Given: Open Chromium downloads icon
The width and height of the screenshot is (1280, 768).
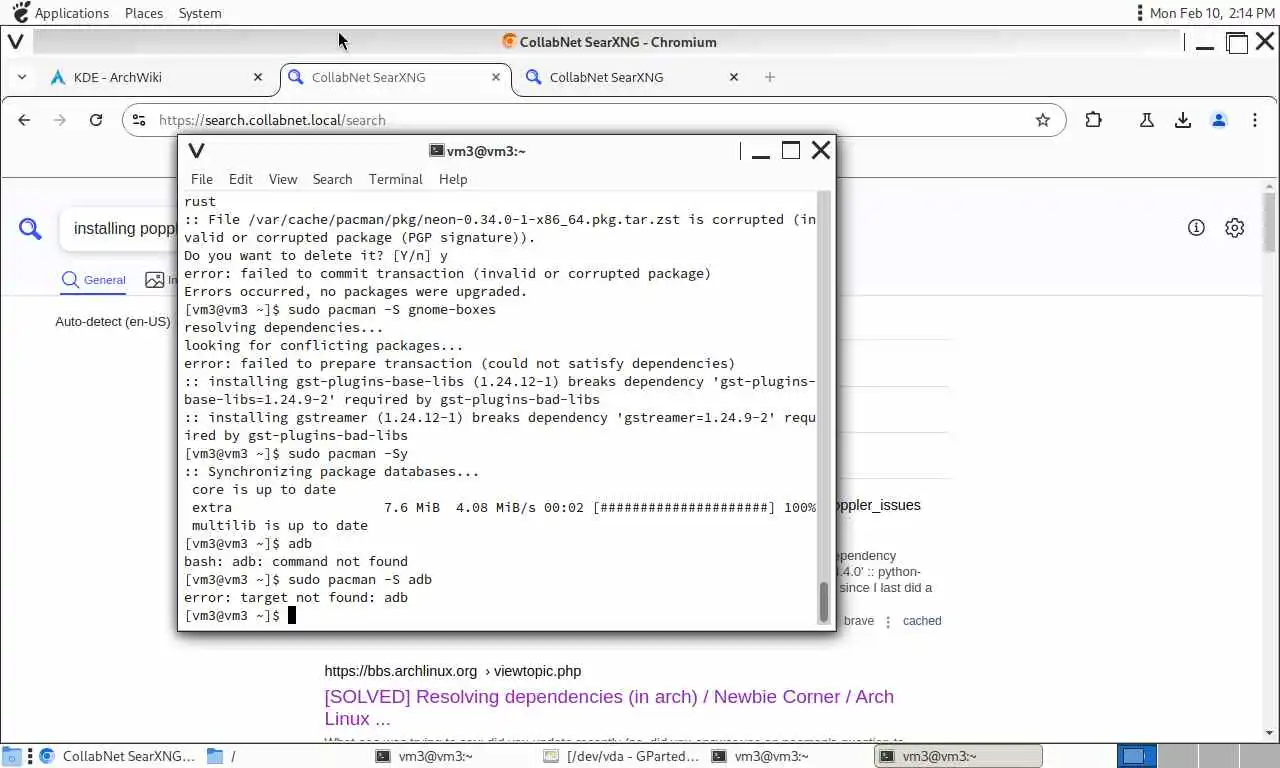Looking at the screenshot, I should point(1183,120).
